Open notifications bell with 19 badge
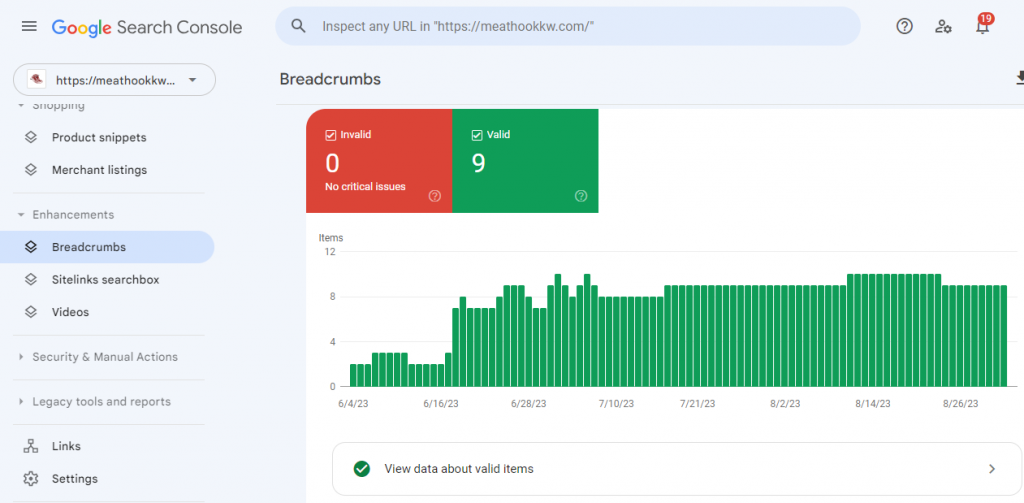The height and width of the screenshot is (503, 1024). tap(983, 25)
